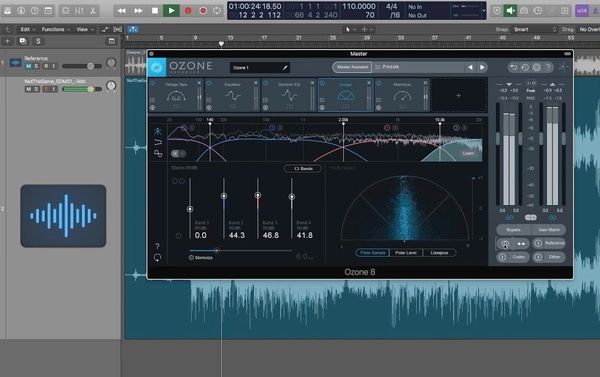Select the Equalizer module
600x377 pixels.
click(233, 95)
